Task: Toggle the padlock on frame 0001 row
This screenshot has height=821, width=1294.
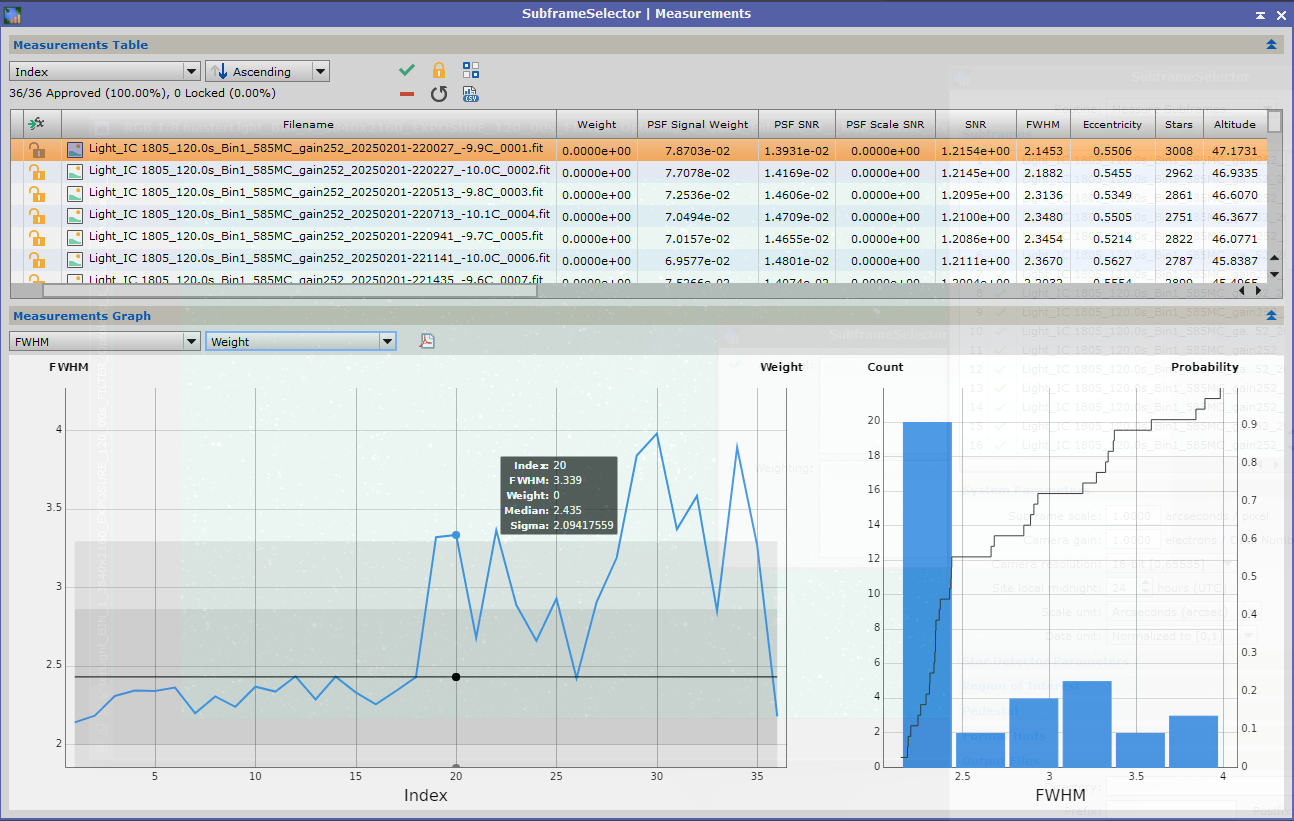Action: click(x=36, y=150)
